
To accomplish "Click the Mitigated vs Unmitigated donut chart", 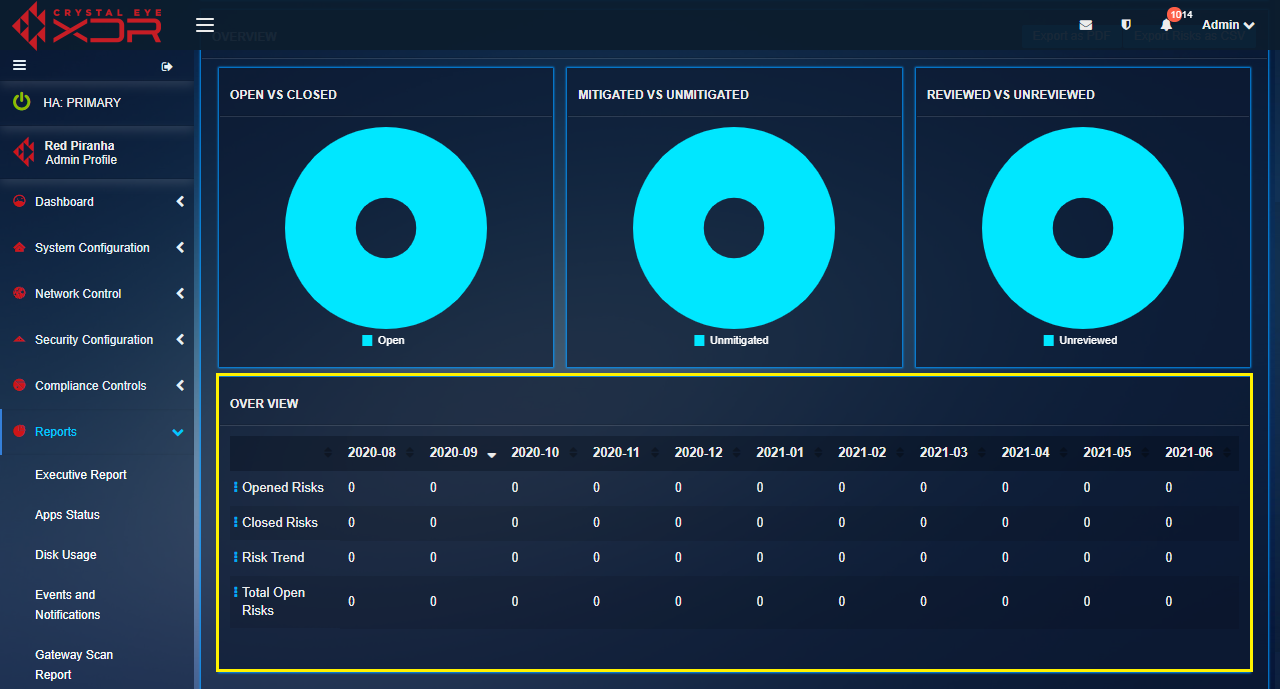I will [734, 228].
